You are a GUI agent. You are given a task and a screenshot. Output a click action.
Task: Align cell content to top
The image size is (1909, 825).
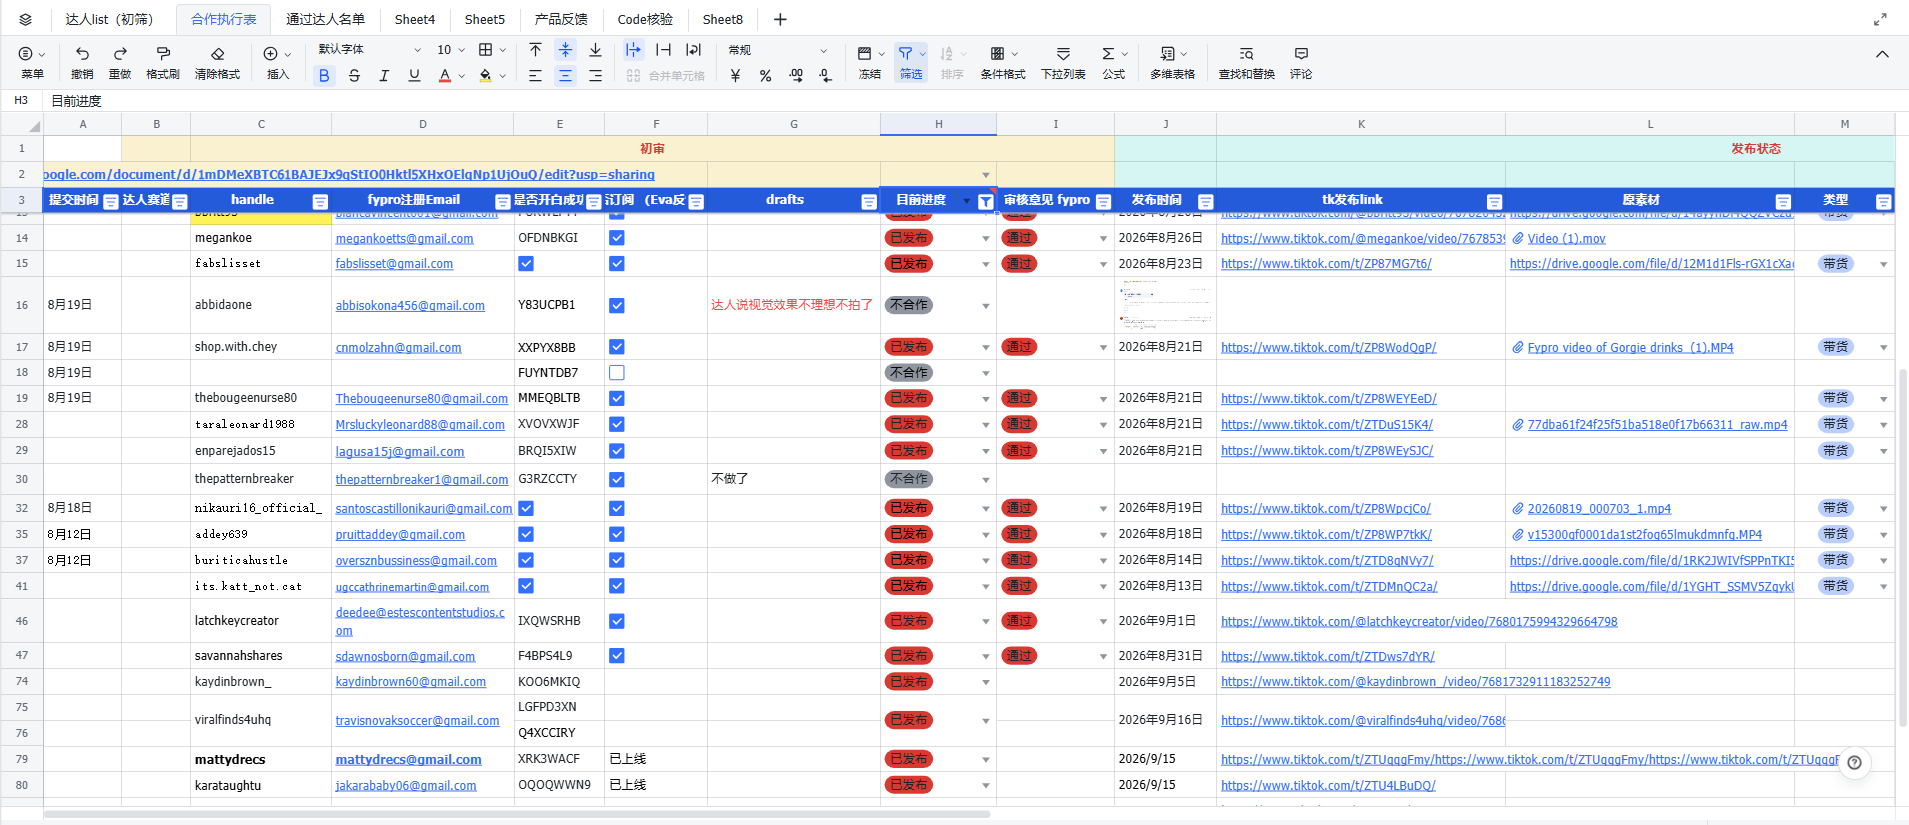tap(536, 50)
